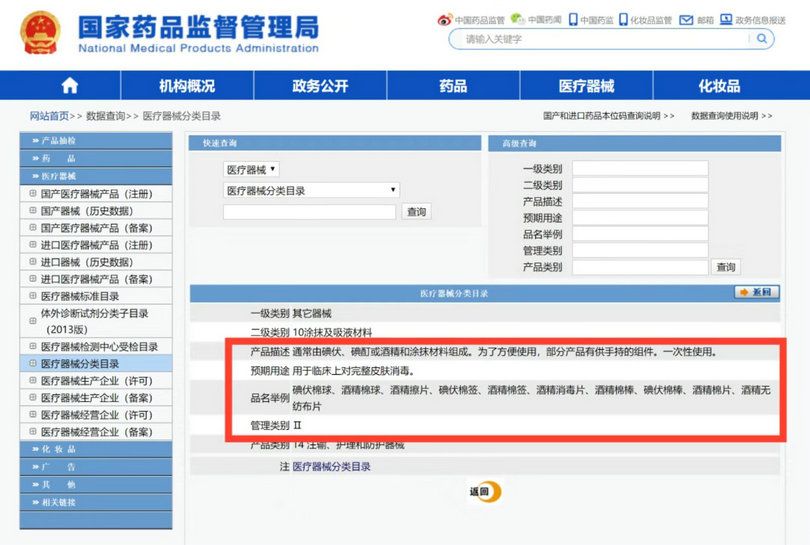810x545 pixels.
Task: Click the 化妆品监管 phone icon
Action: [x=623, y=19]
